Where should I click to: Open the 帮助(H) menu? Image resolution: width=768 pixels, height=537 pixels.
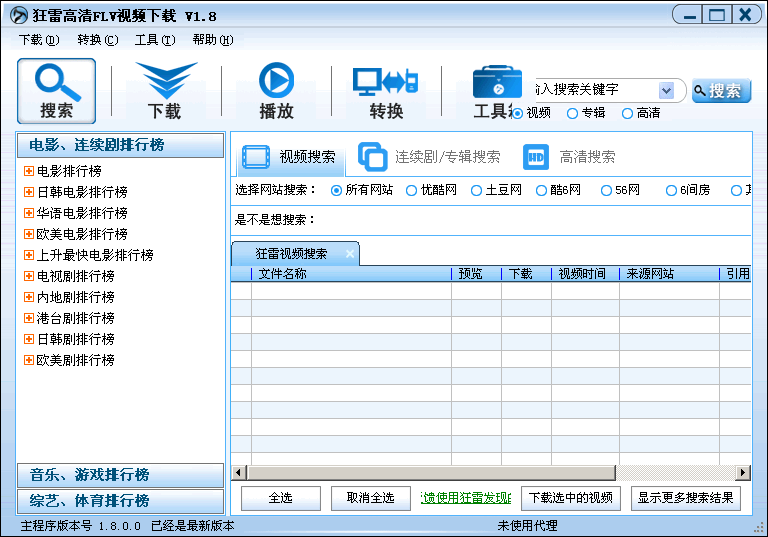pyautogui.click(x=213, y=40)
